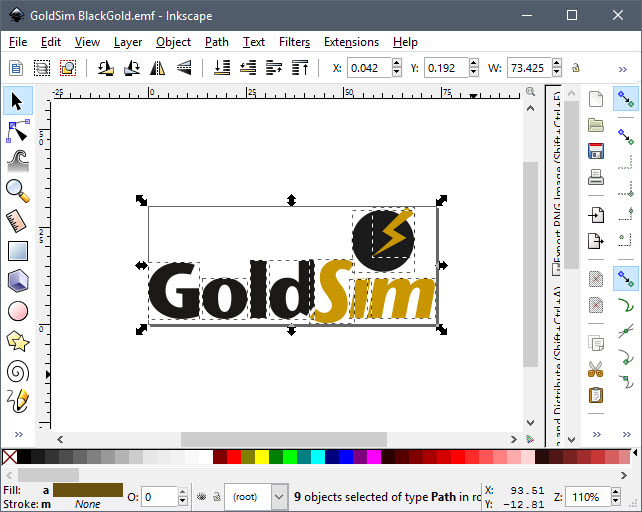Open the Extensions menu

click(x=351, y=42)
